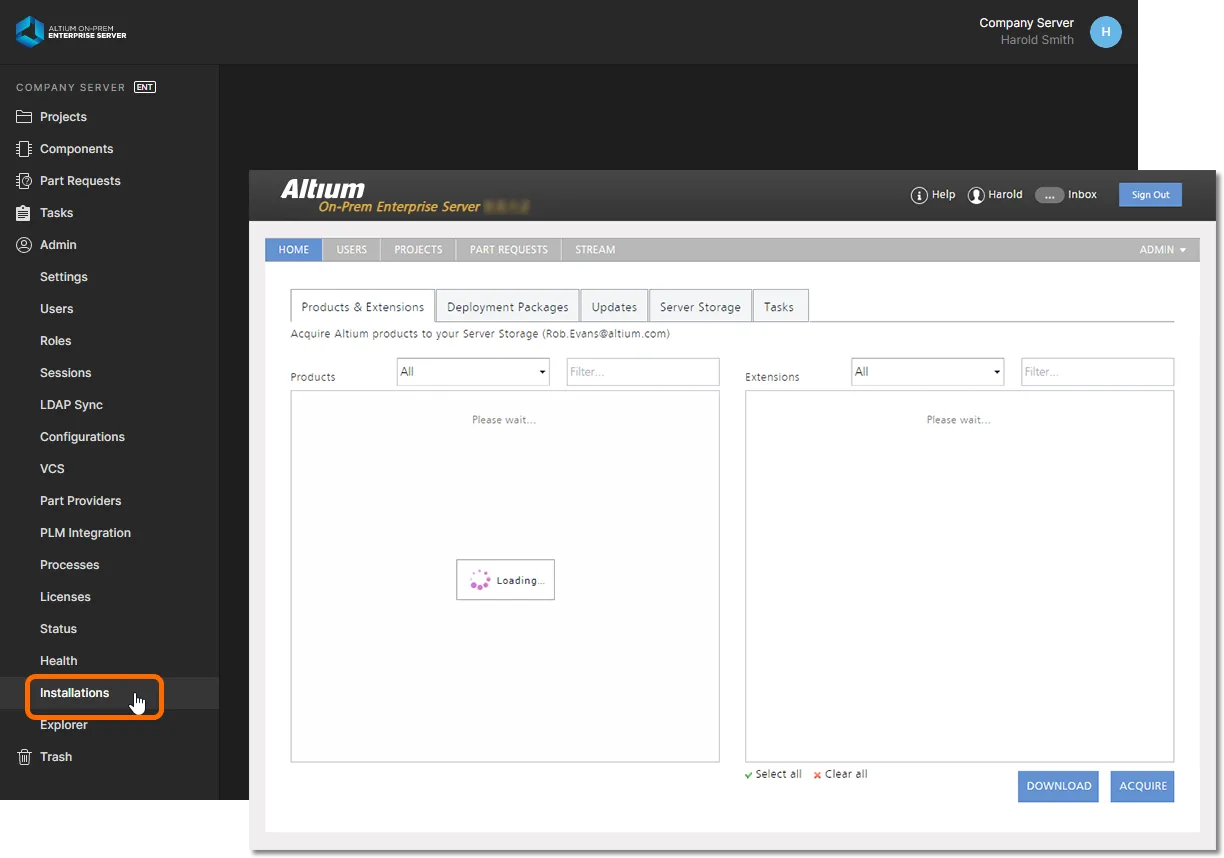Open the Products category dropdown

pyautogui.click(x=473, y=372)
